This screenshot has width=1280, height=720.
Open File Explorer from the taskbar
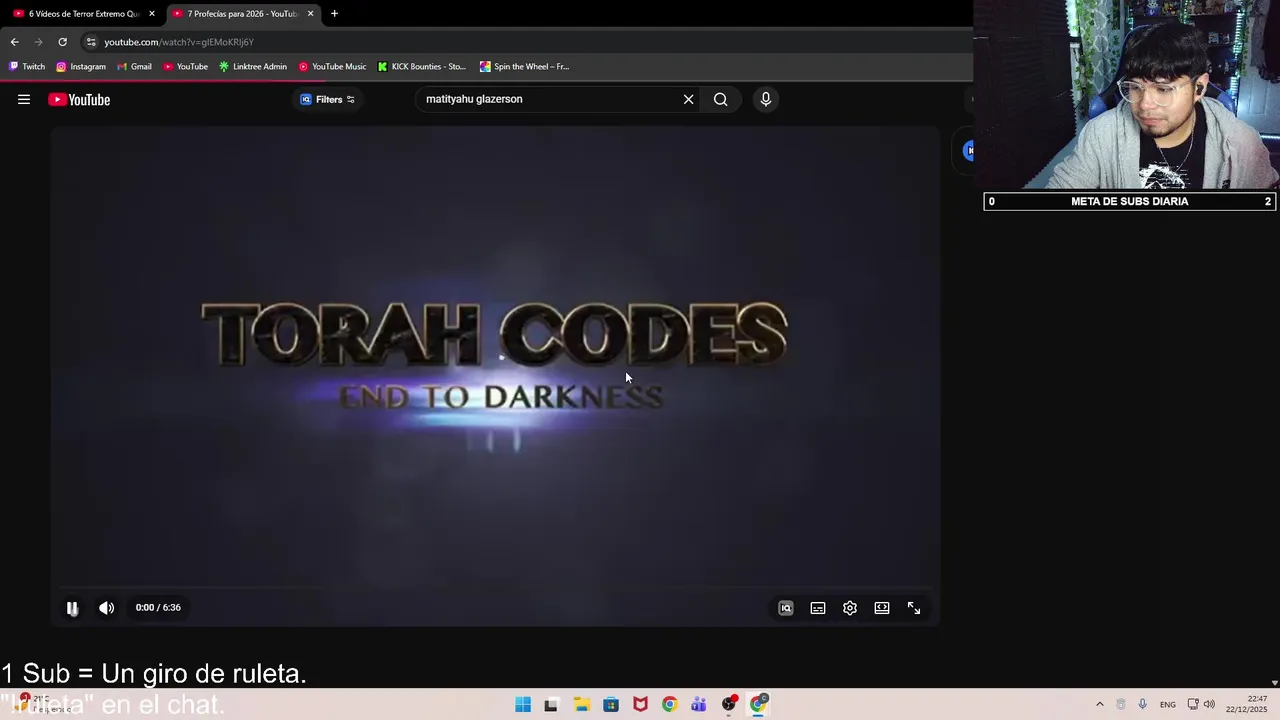581,704
